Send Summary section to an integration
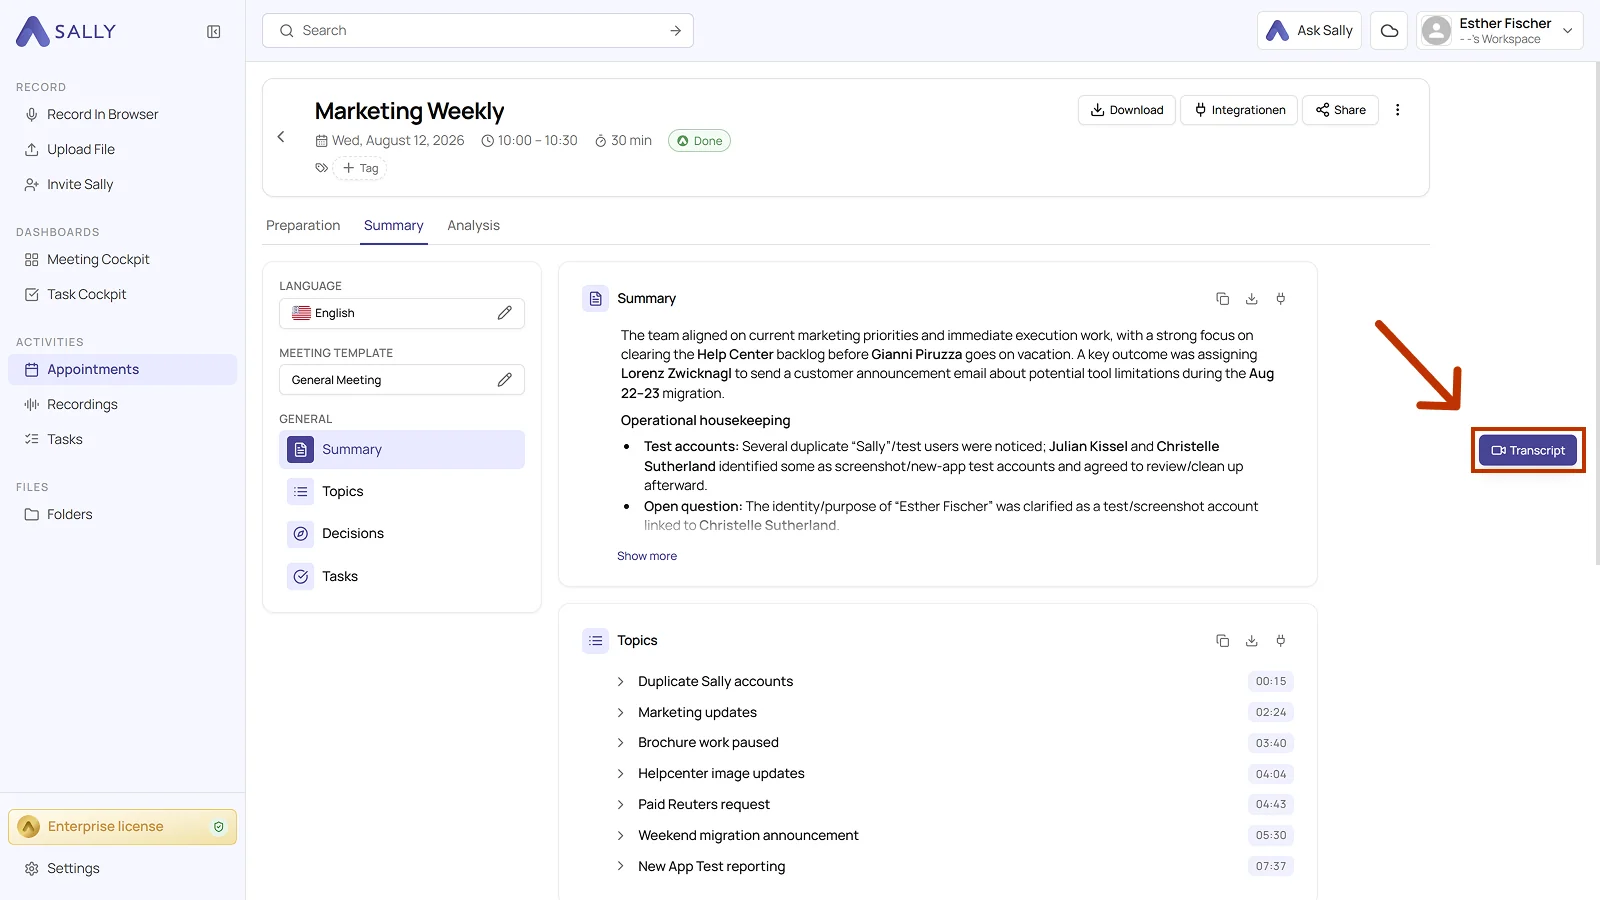This screenshot has width=1600, height=900. pos(1281,299)
